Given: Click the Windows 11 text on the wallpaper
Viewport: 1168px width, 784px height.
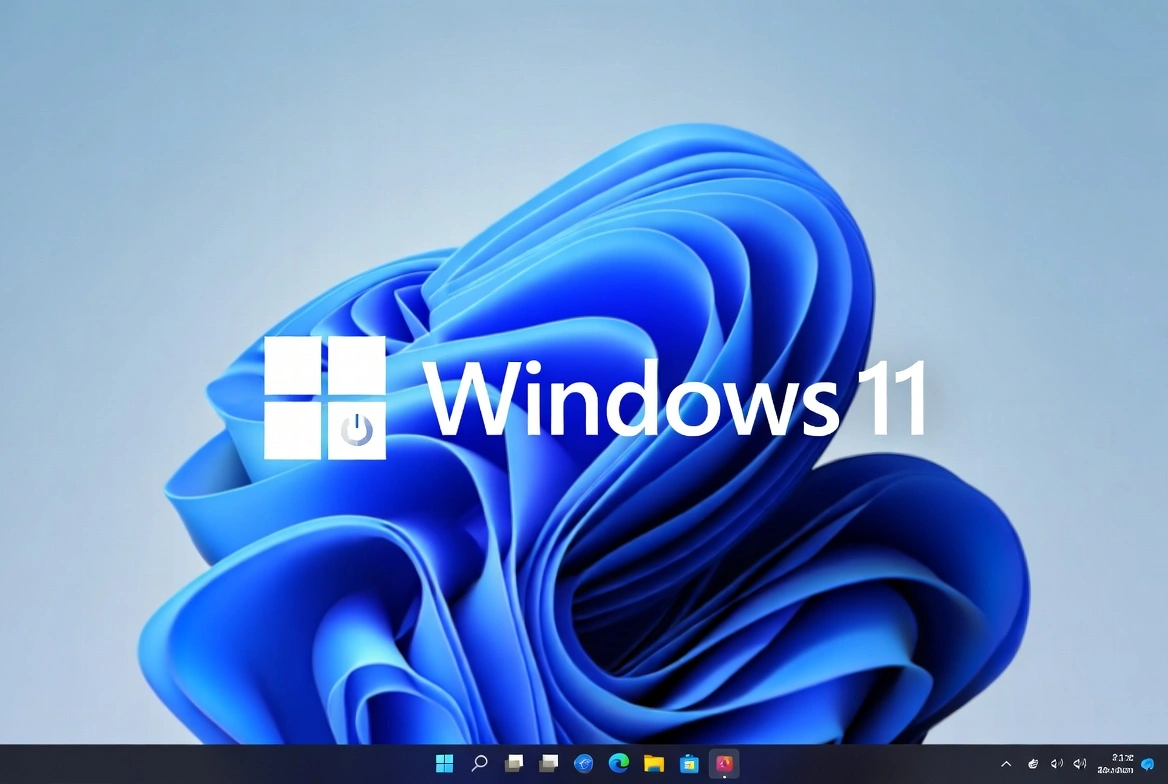Looking at the screenshot, I should 680,400.
